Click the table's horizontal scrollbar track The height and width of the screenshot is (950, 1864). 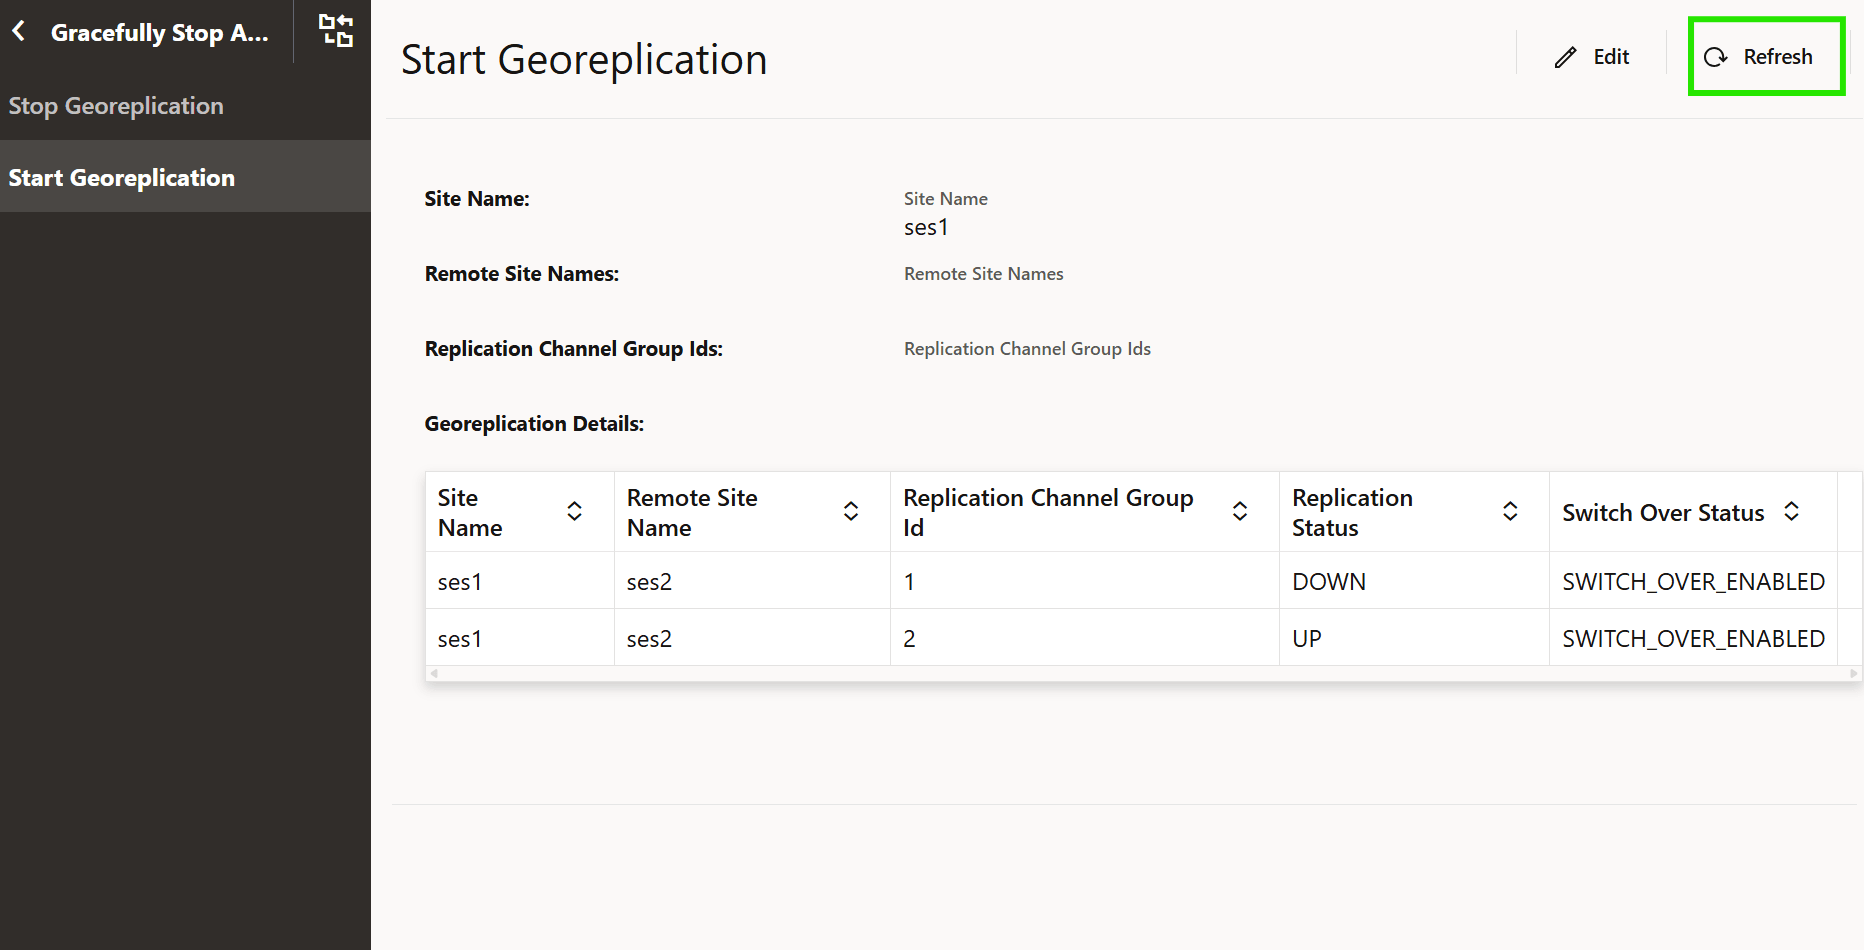click(x=1143, y=674)
